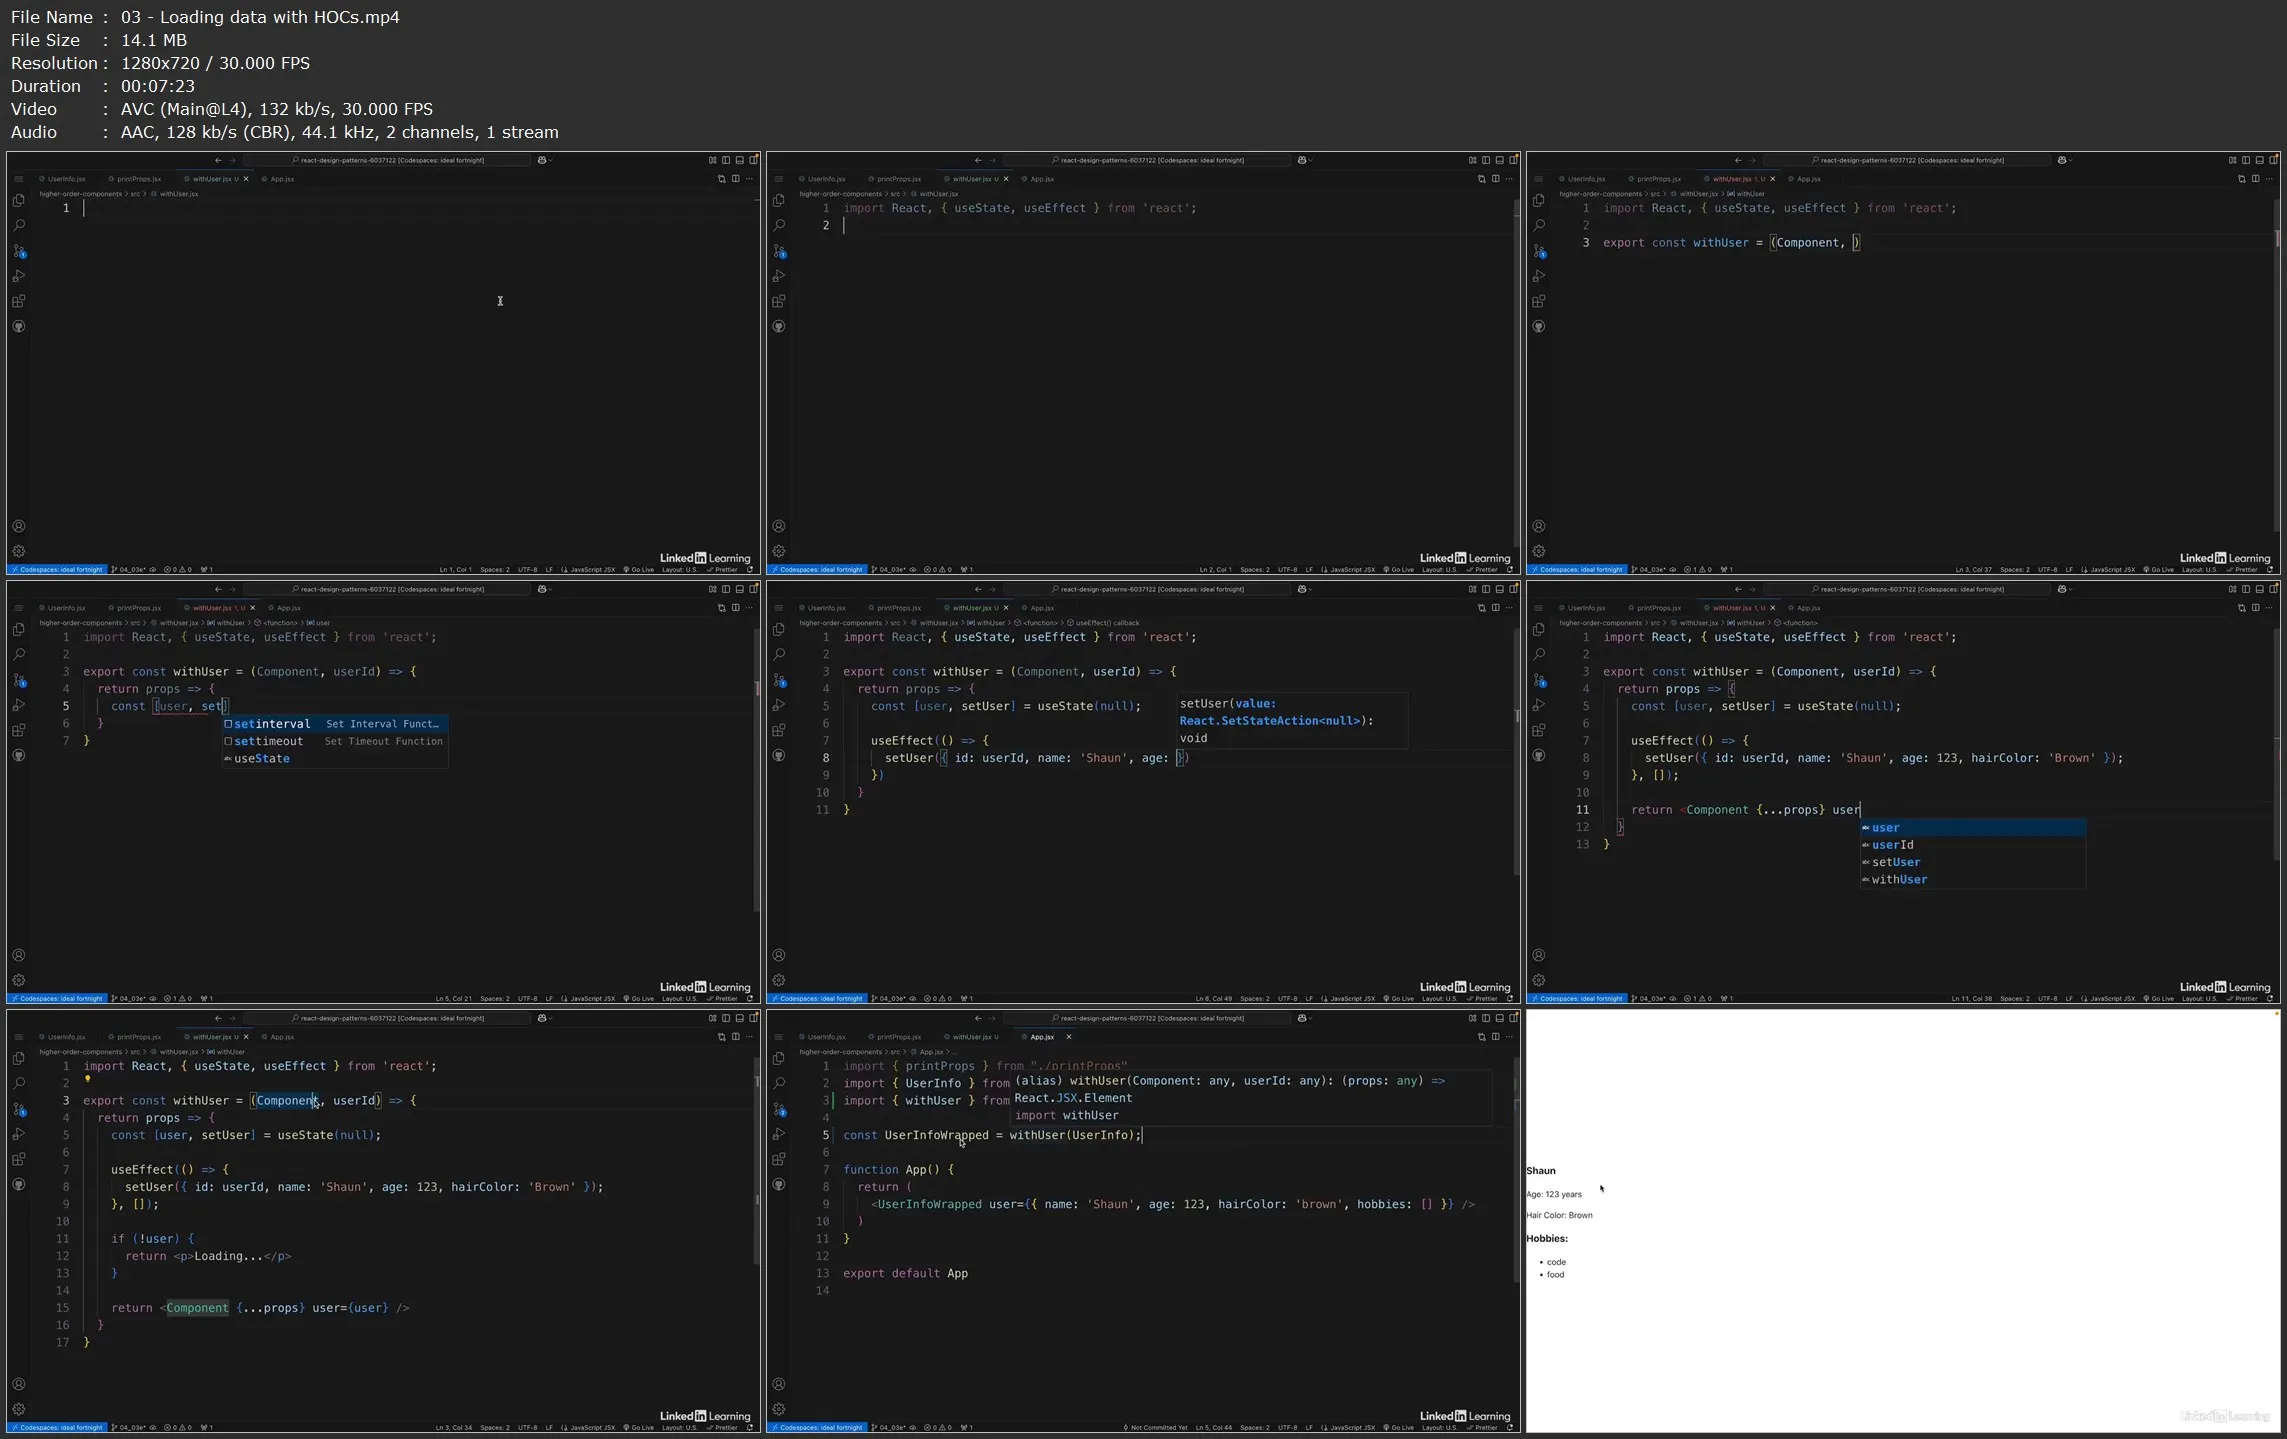Viewport: 2287px width, 1439px height.
Task: Click lightbulb code action in bottom-left frame
Action: click(88, 1079)
